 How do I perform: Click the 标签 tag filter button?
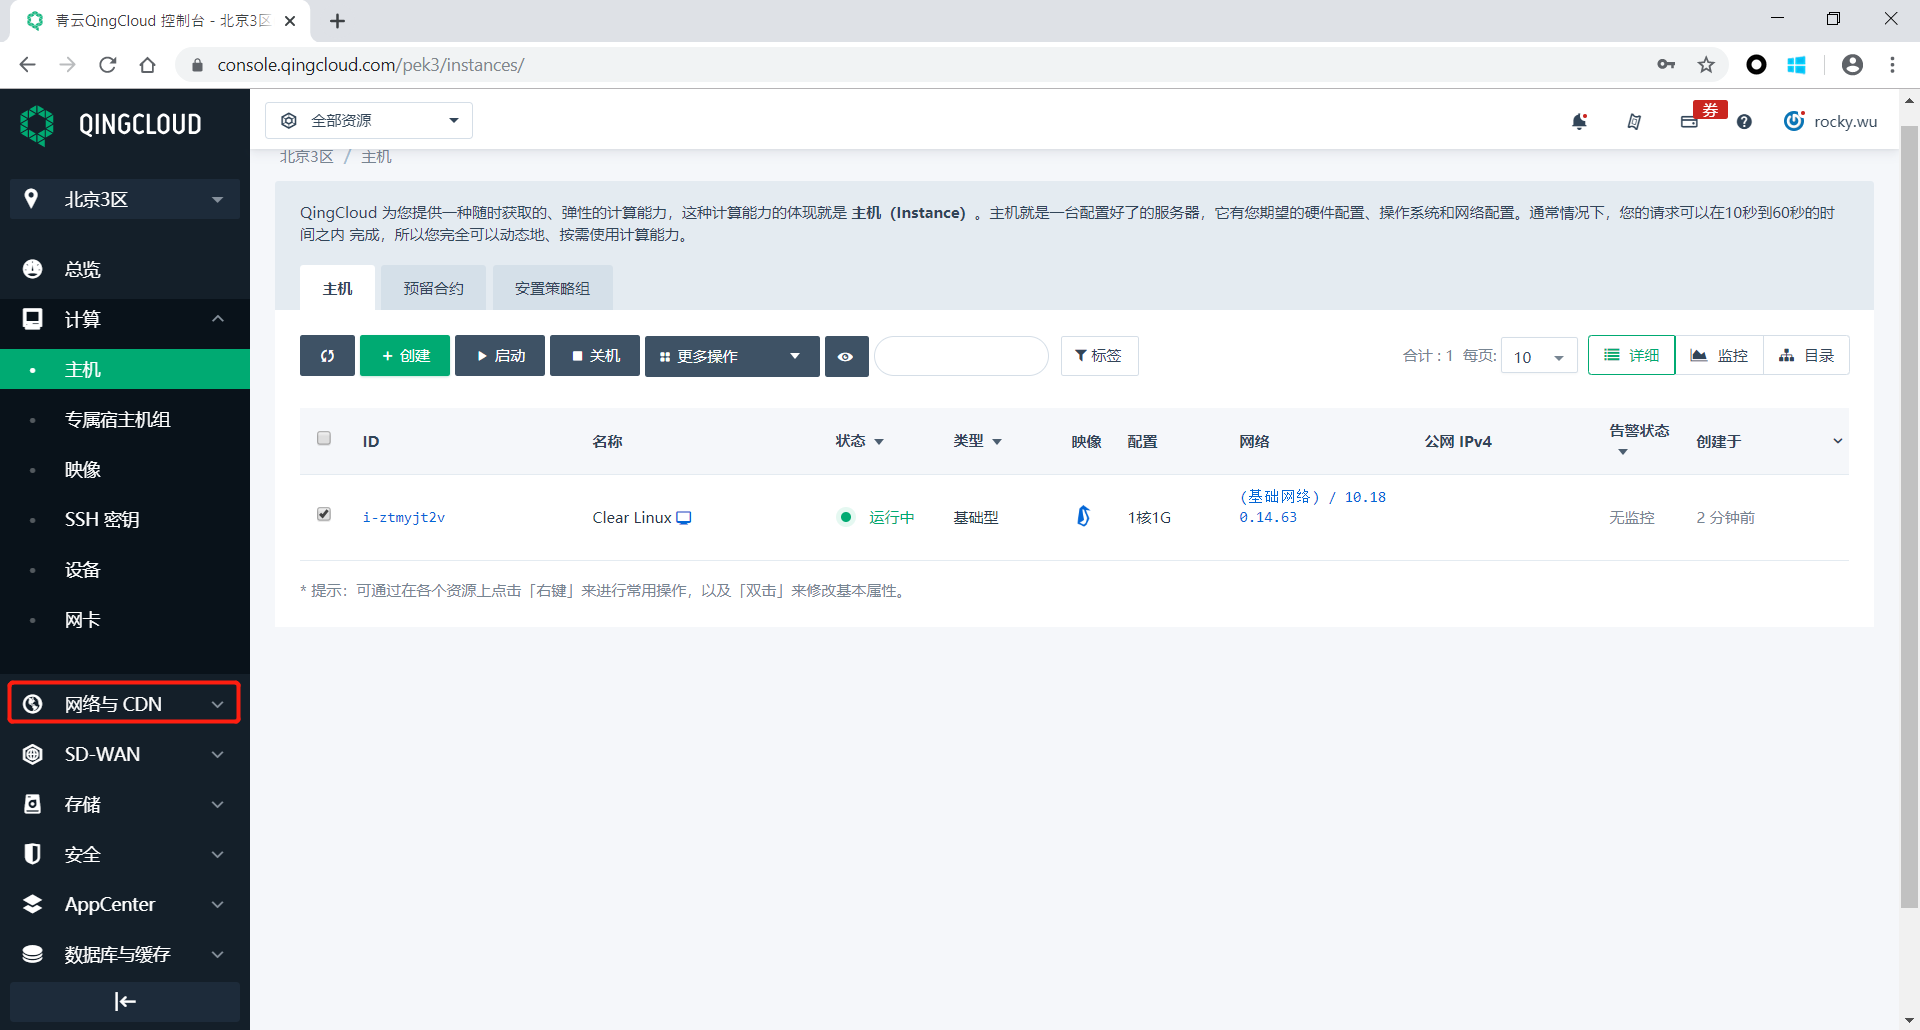coord(1099,356)
